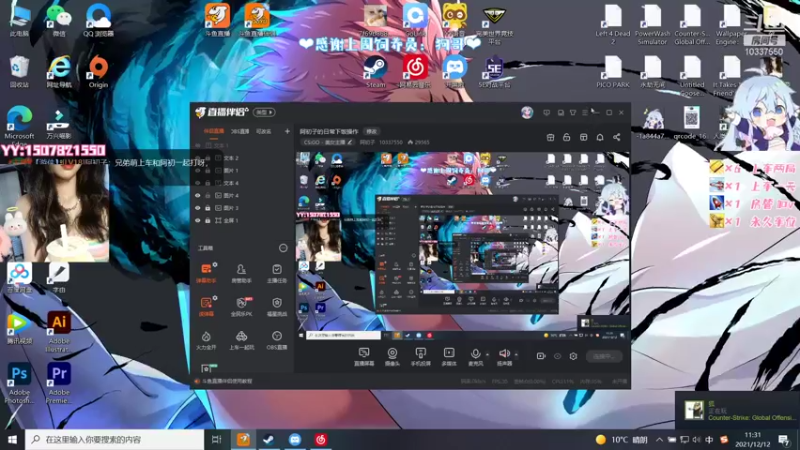Toggle lock on 文本 4 layer

point(208,183)
